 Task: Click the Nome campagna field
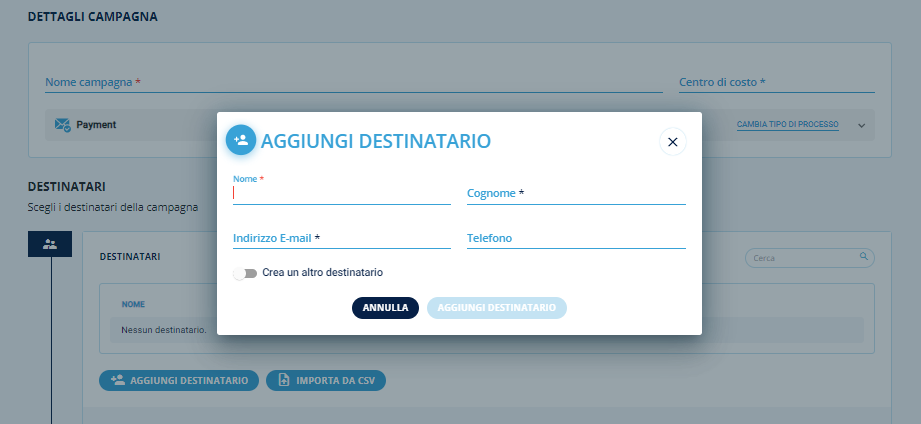pos(353,82)
